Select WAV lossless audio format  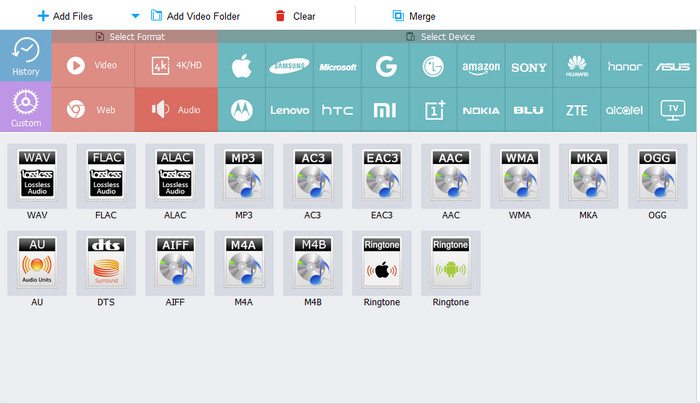(37, 176)
